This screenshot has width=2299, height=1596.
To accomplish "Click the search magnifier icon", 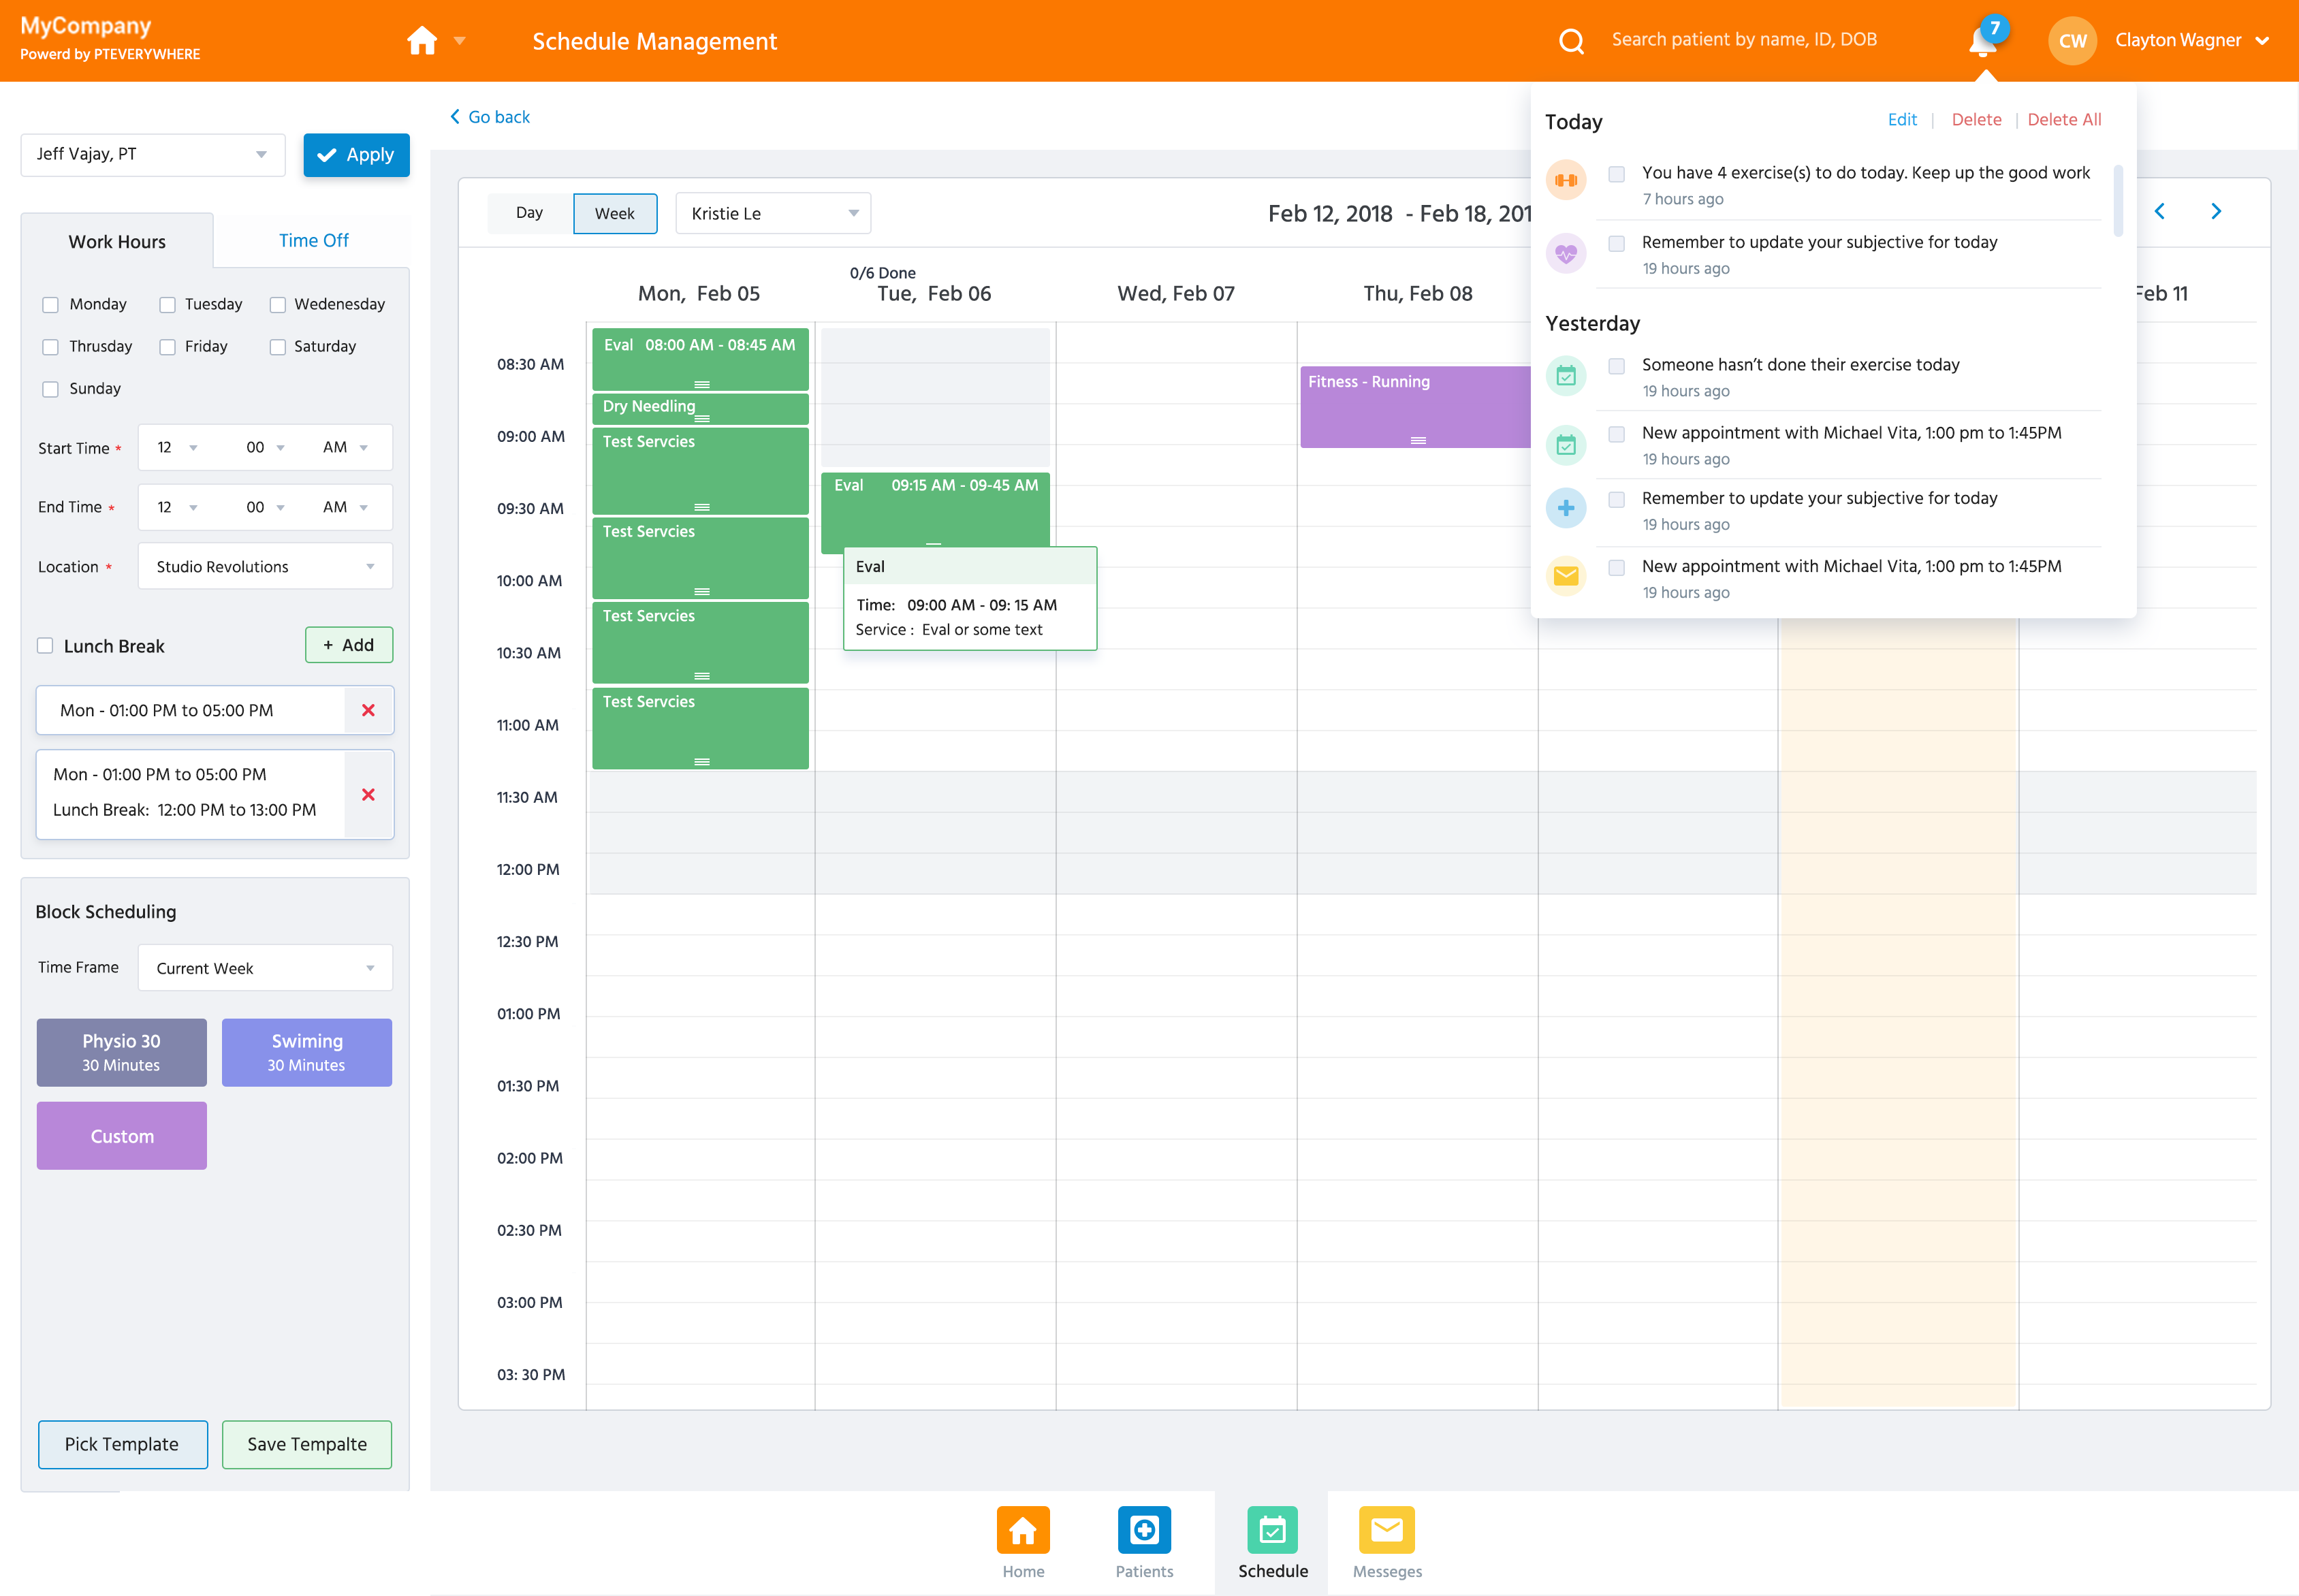I will pyautogui.click(x=1571, y=41).
